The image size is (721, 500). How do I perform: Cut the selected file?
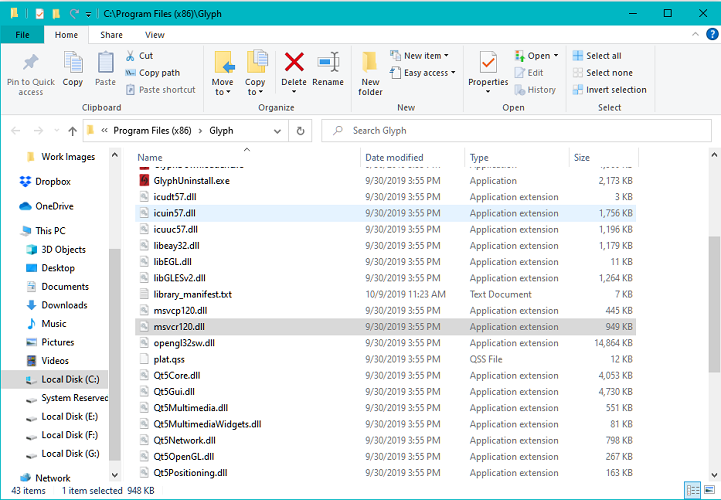coord(139,56)
